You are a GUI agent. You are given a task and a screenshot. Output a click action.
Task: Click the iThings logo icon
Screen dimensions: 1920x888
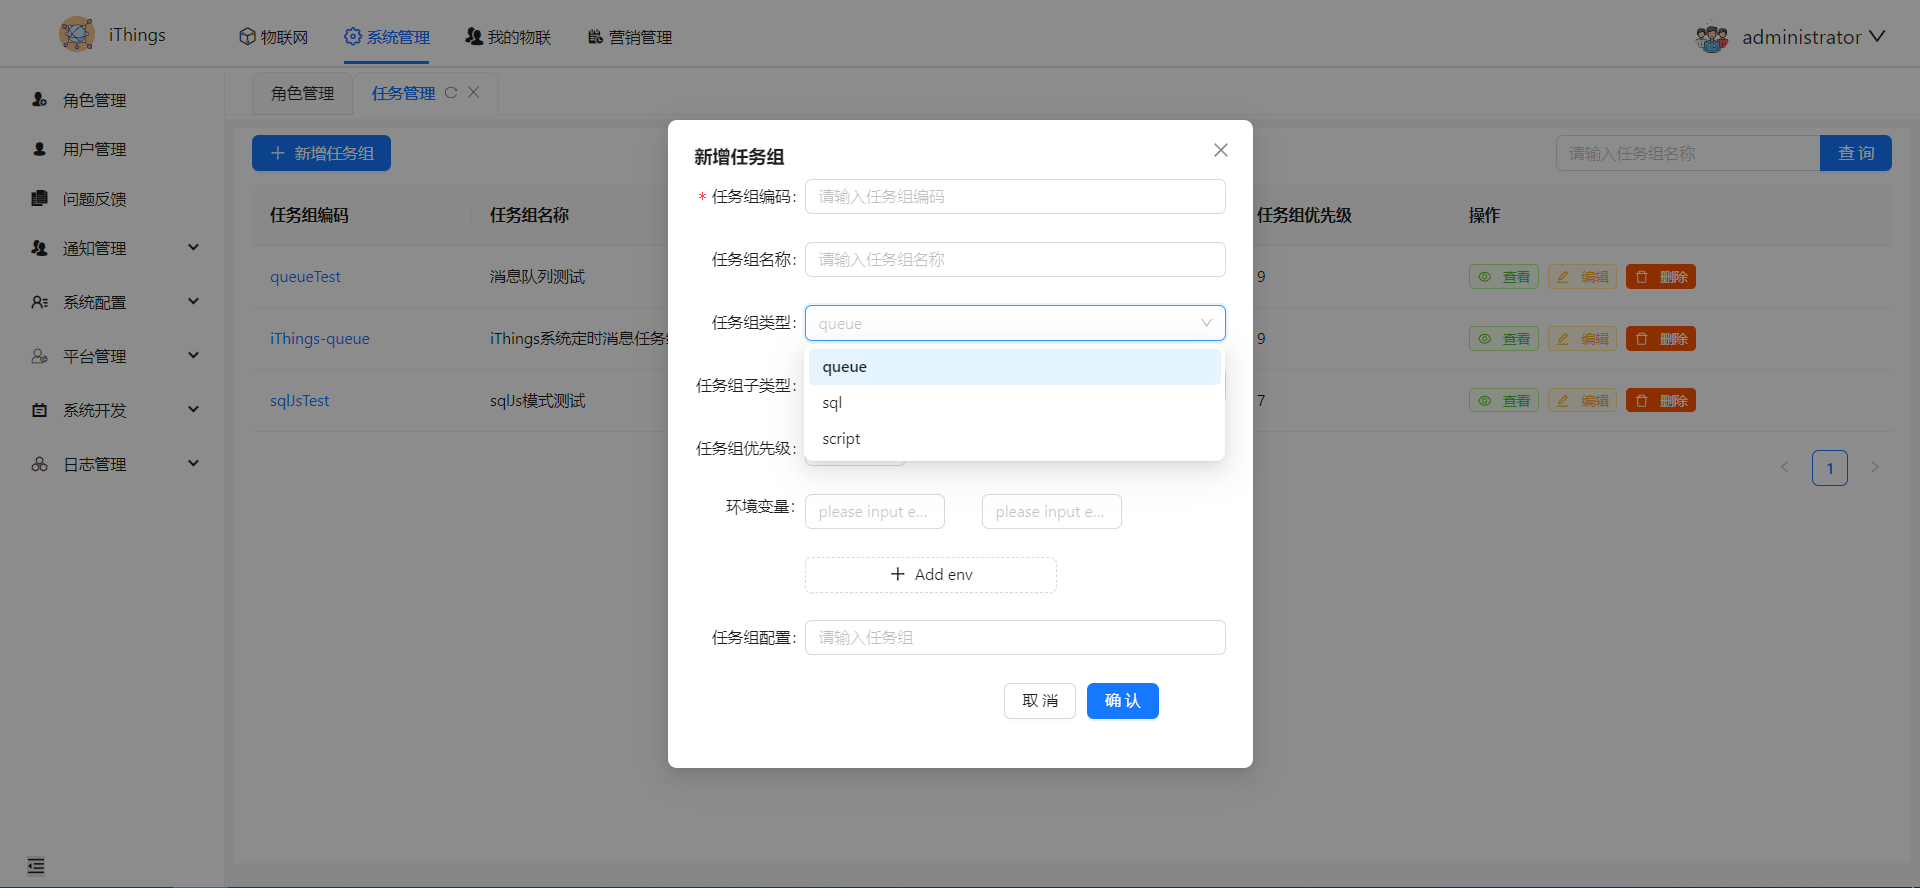click(x=77, y=35)
